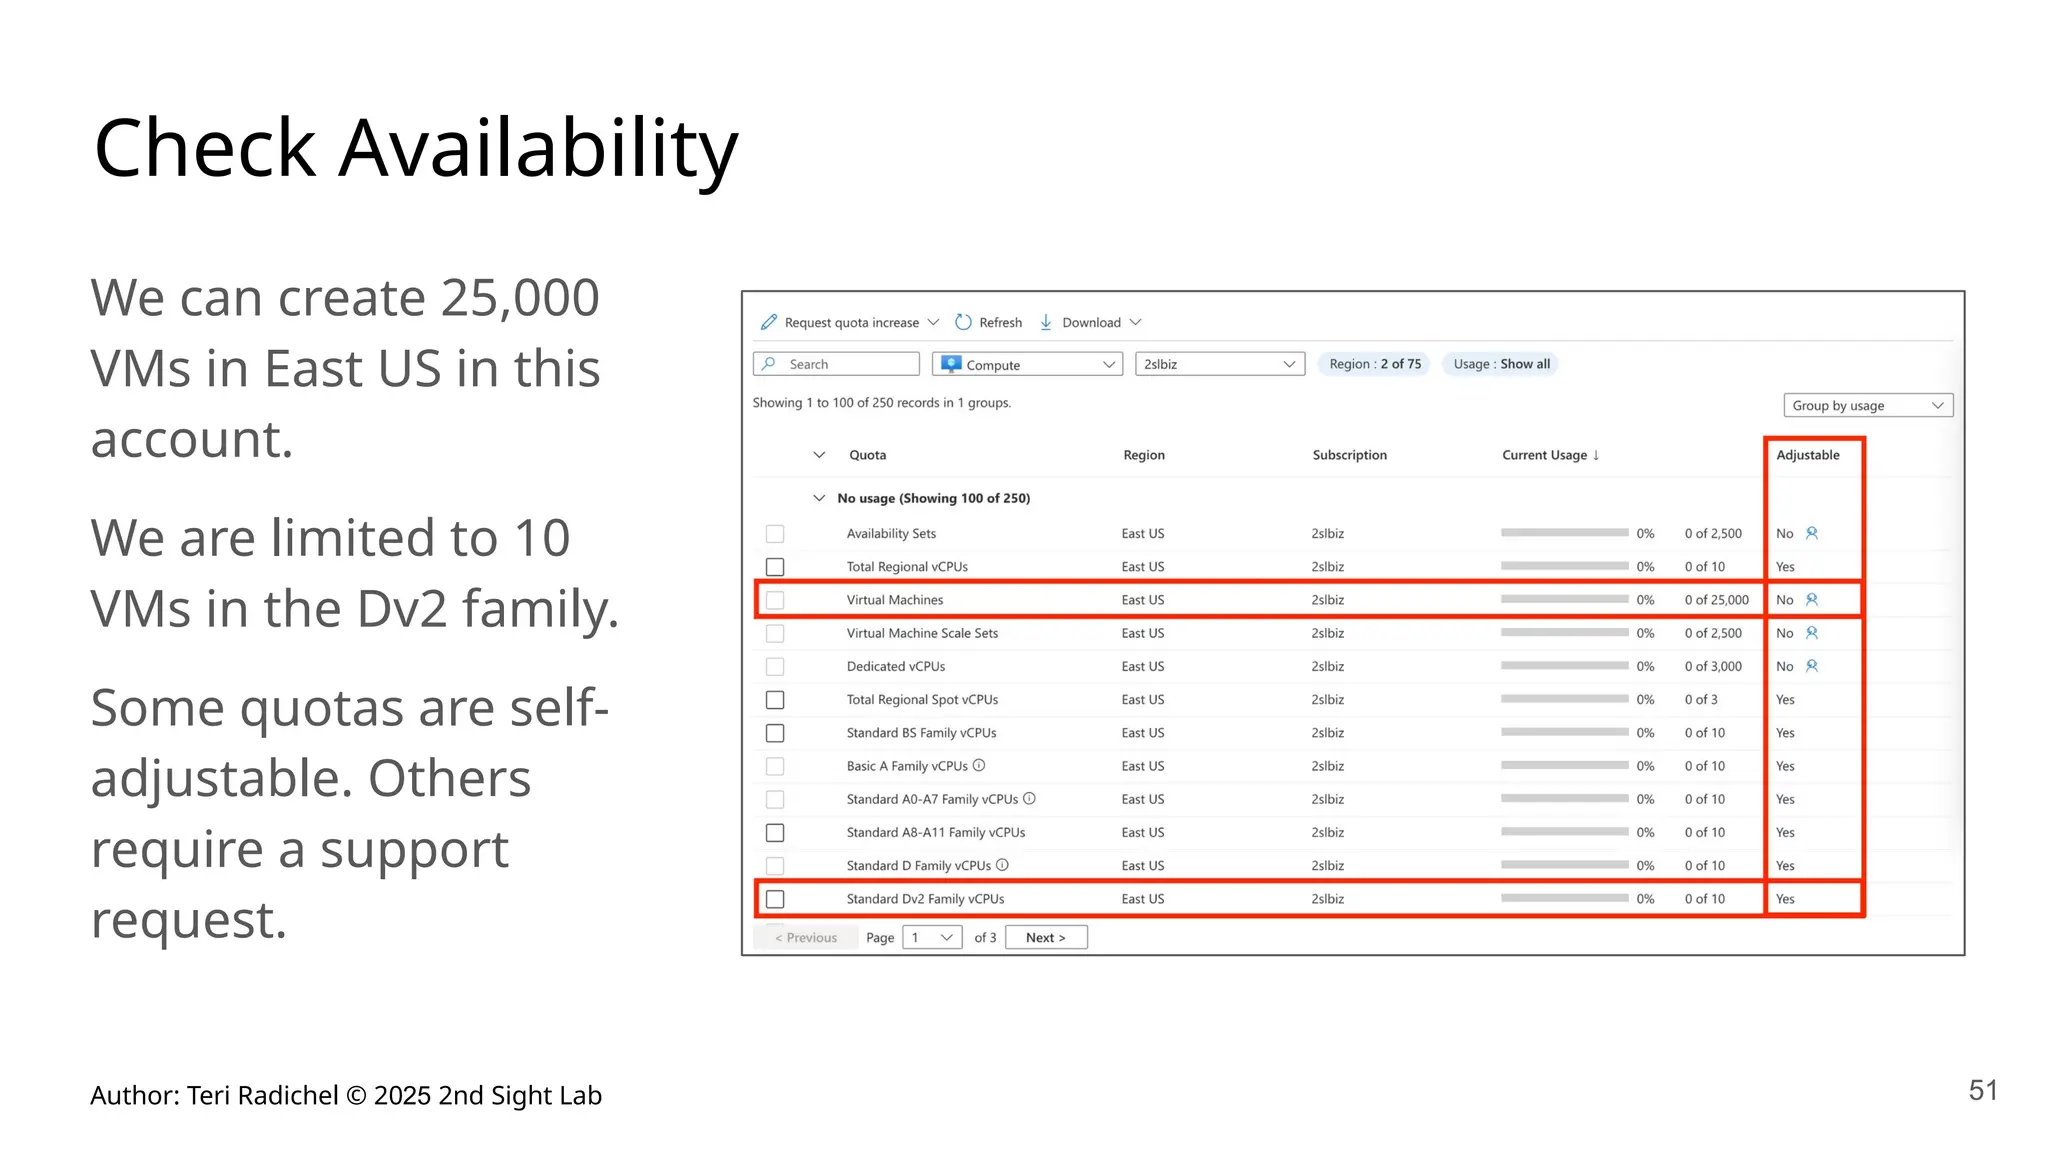Click the Request quota increase label
The image size is (2048, 1152).
pyautogui.click(x=851, y=322)
